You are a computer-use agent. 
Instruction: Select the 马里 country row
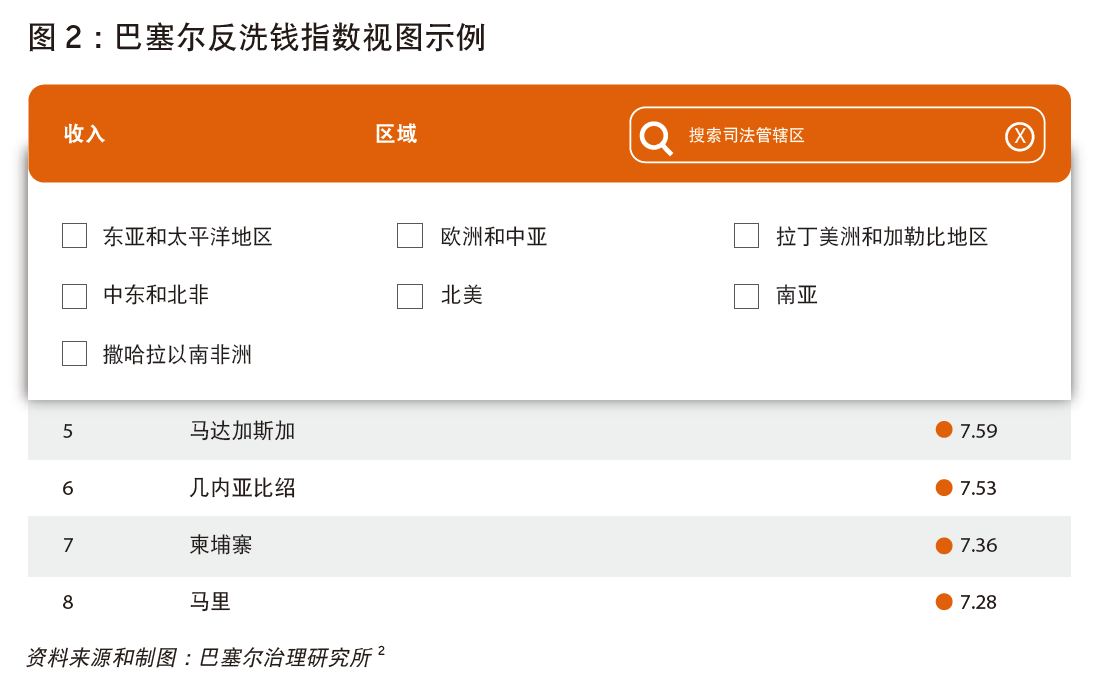pos(210,602)
